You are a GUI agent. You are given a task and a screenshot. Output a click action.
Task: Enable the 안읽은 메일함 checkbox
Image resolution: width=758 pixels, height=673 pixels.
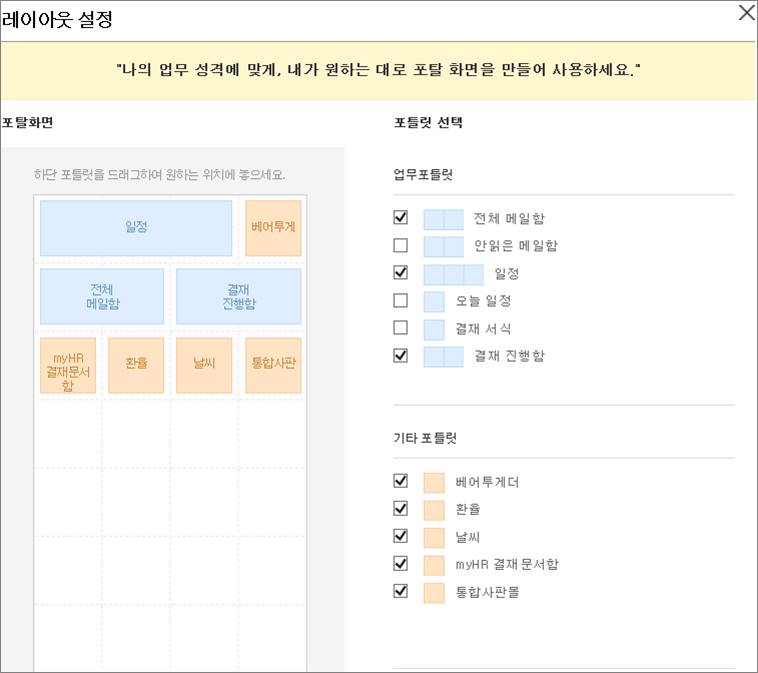coord(400,245)
